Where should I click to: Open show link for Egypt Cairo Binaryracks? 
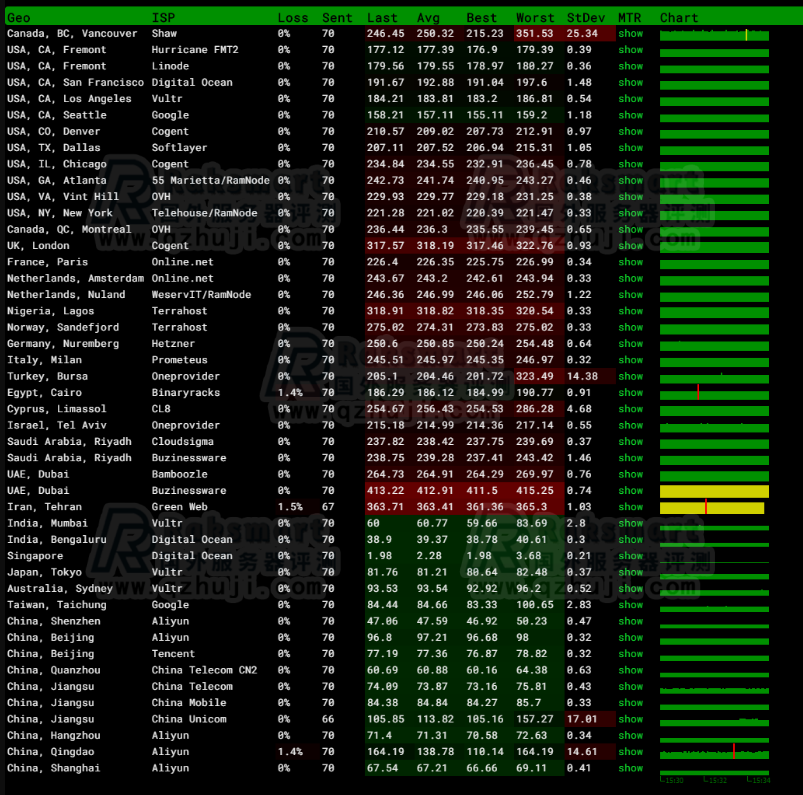pyautogui.click(x=630, y=393)
